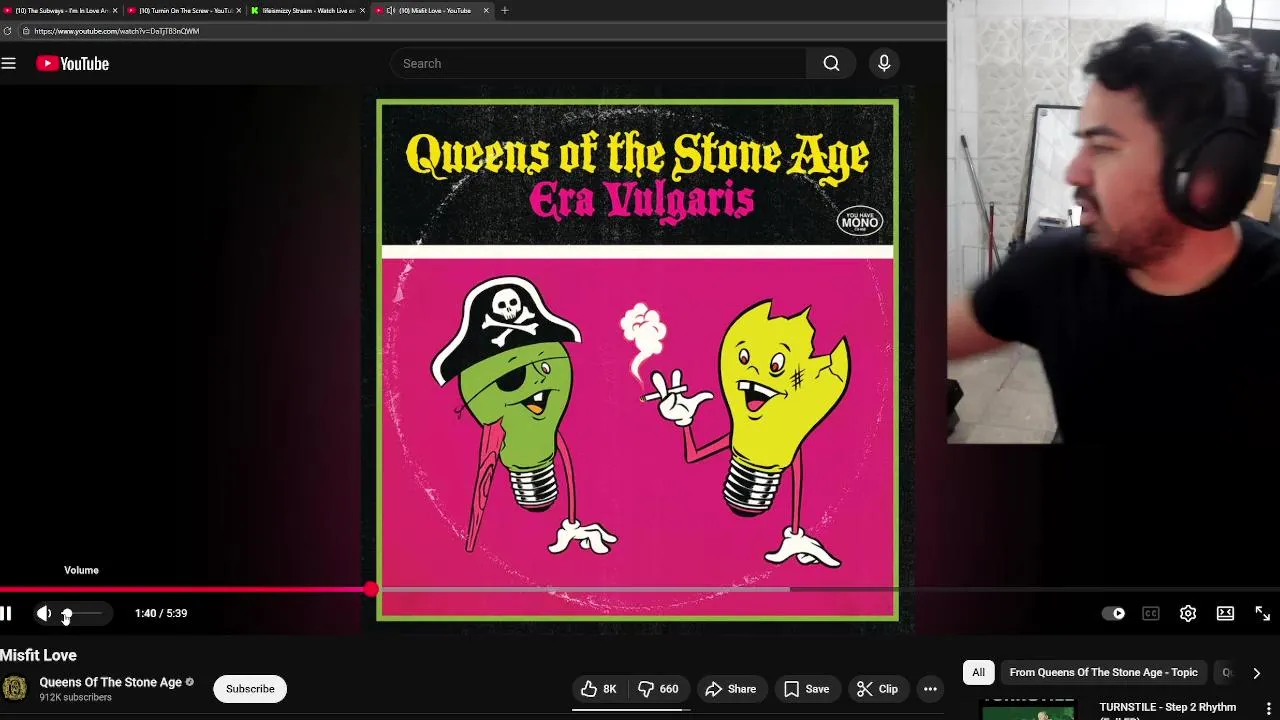
Task: Close the Turnin On The Screw tab
Action: tap(239, 10)
